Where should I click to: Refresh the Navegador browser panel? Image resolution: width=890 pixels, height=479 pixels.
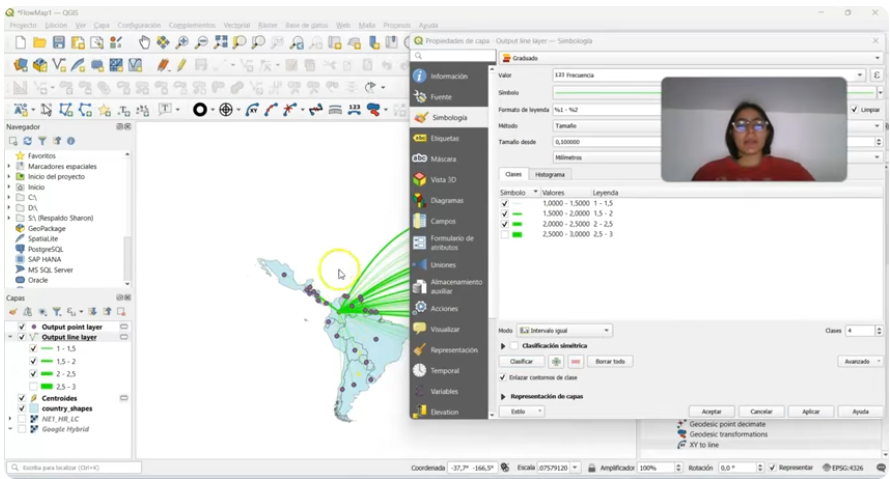click(x=27, y=141)
